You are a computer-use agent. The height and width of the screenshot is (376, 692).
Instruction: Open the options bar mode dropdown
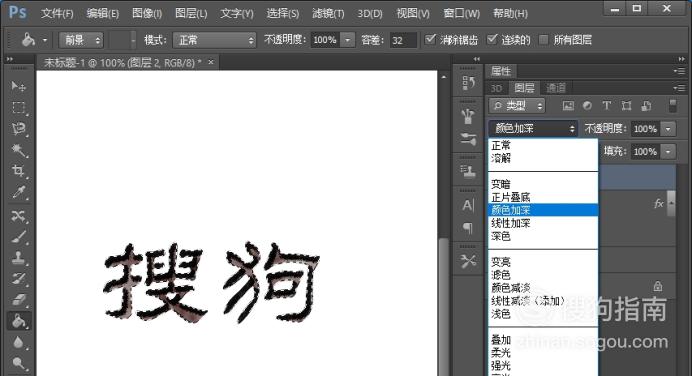(214, 40)
